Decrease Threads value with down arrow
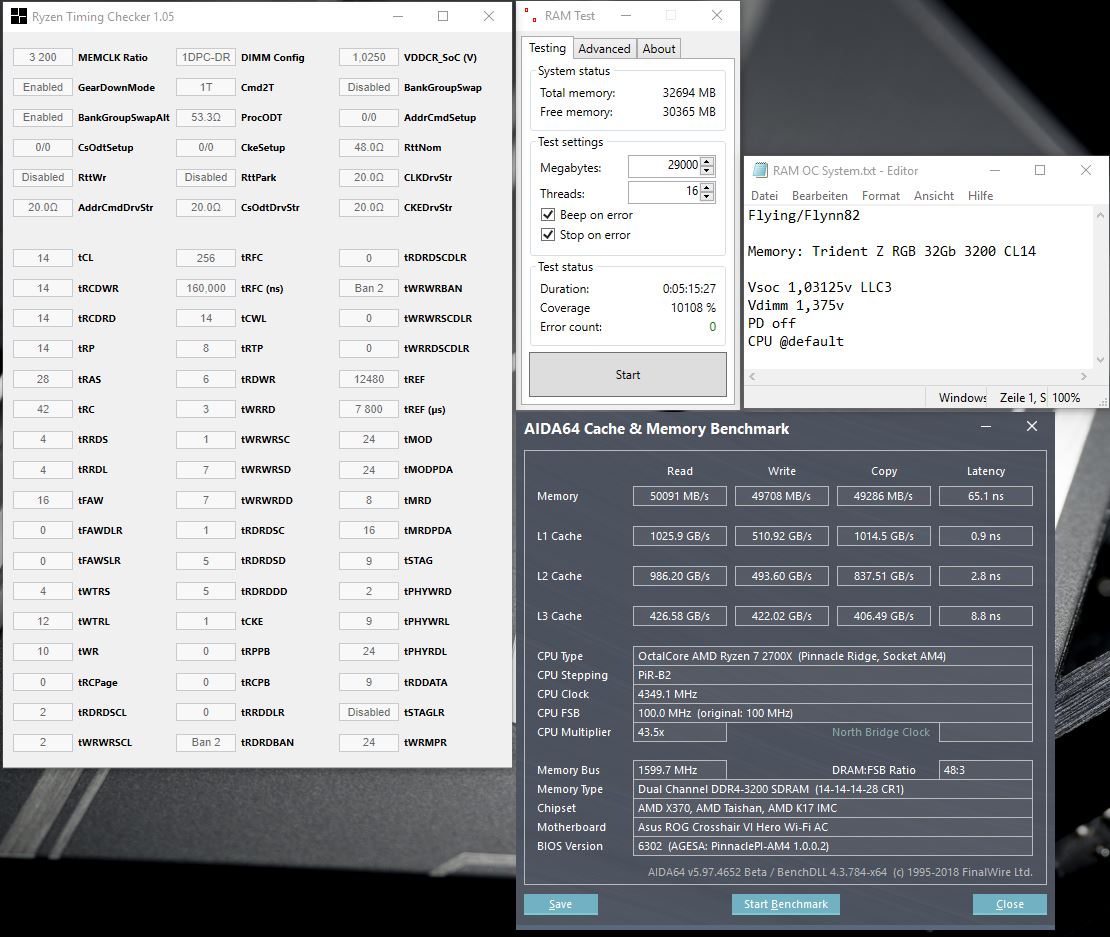The height and width of the screenshot is (937, 1110). click(706, 196)
